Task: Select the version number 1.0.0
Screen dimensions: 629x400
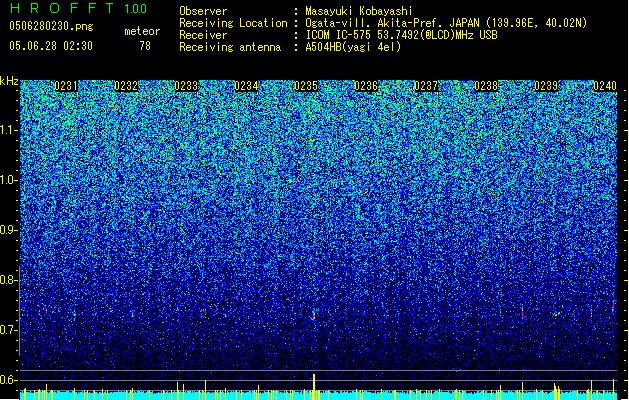Action: tap(136, 8)
